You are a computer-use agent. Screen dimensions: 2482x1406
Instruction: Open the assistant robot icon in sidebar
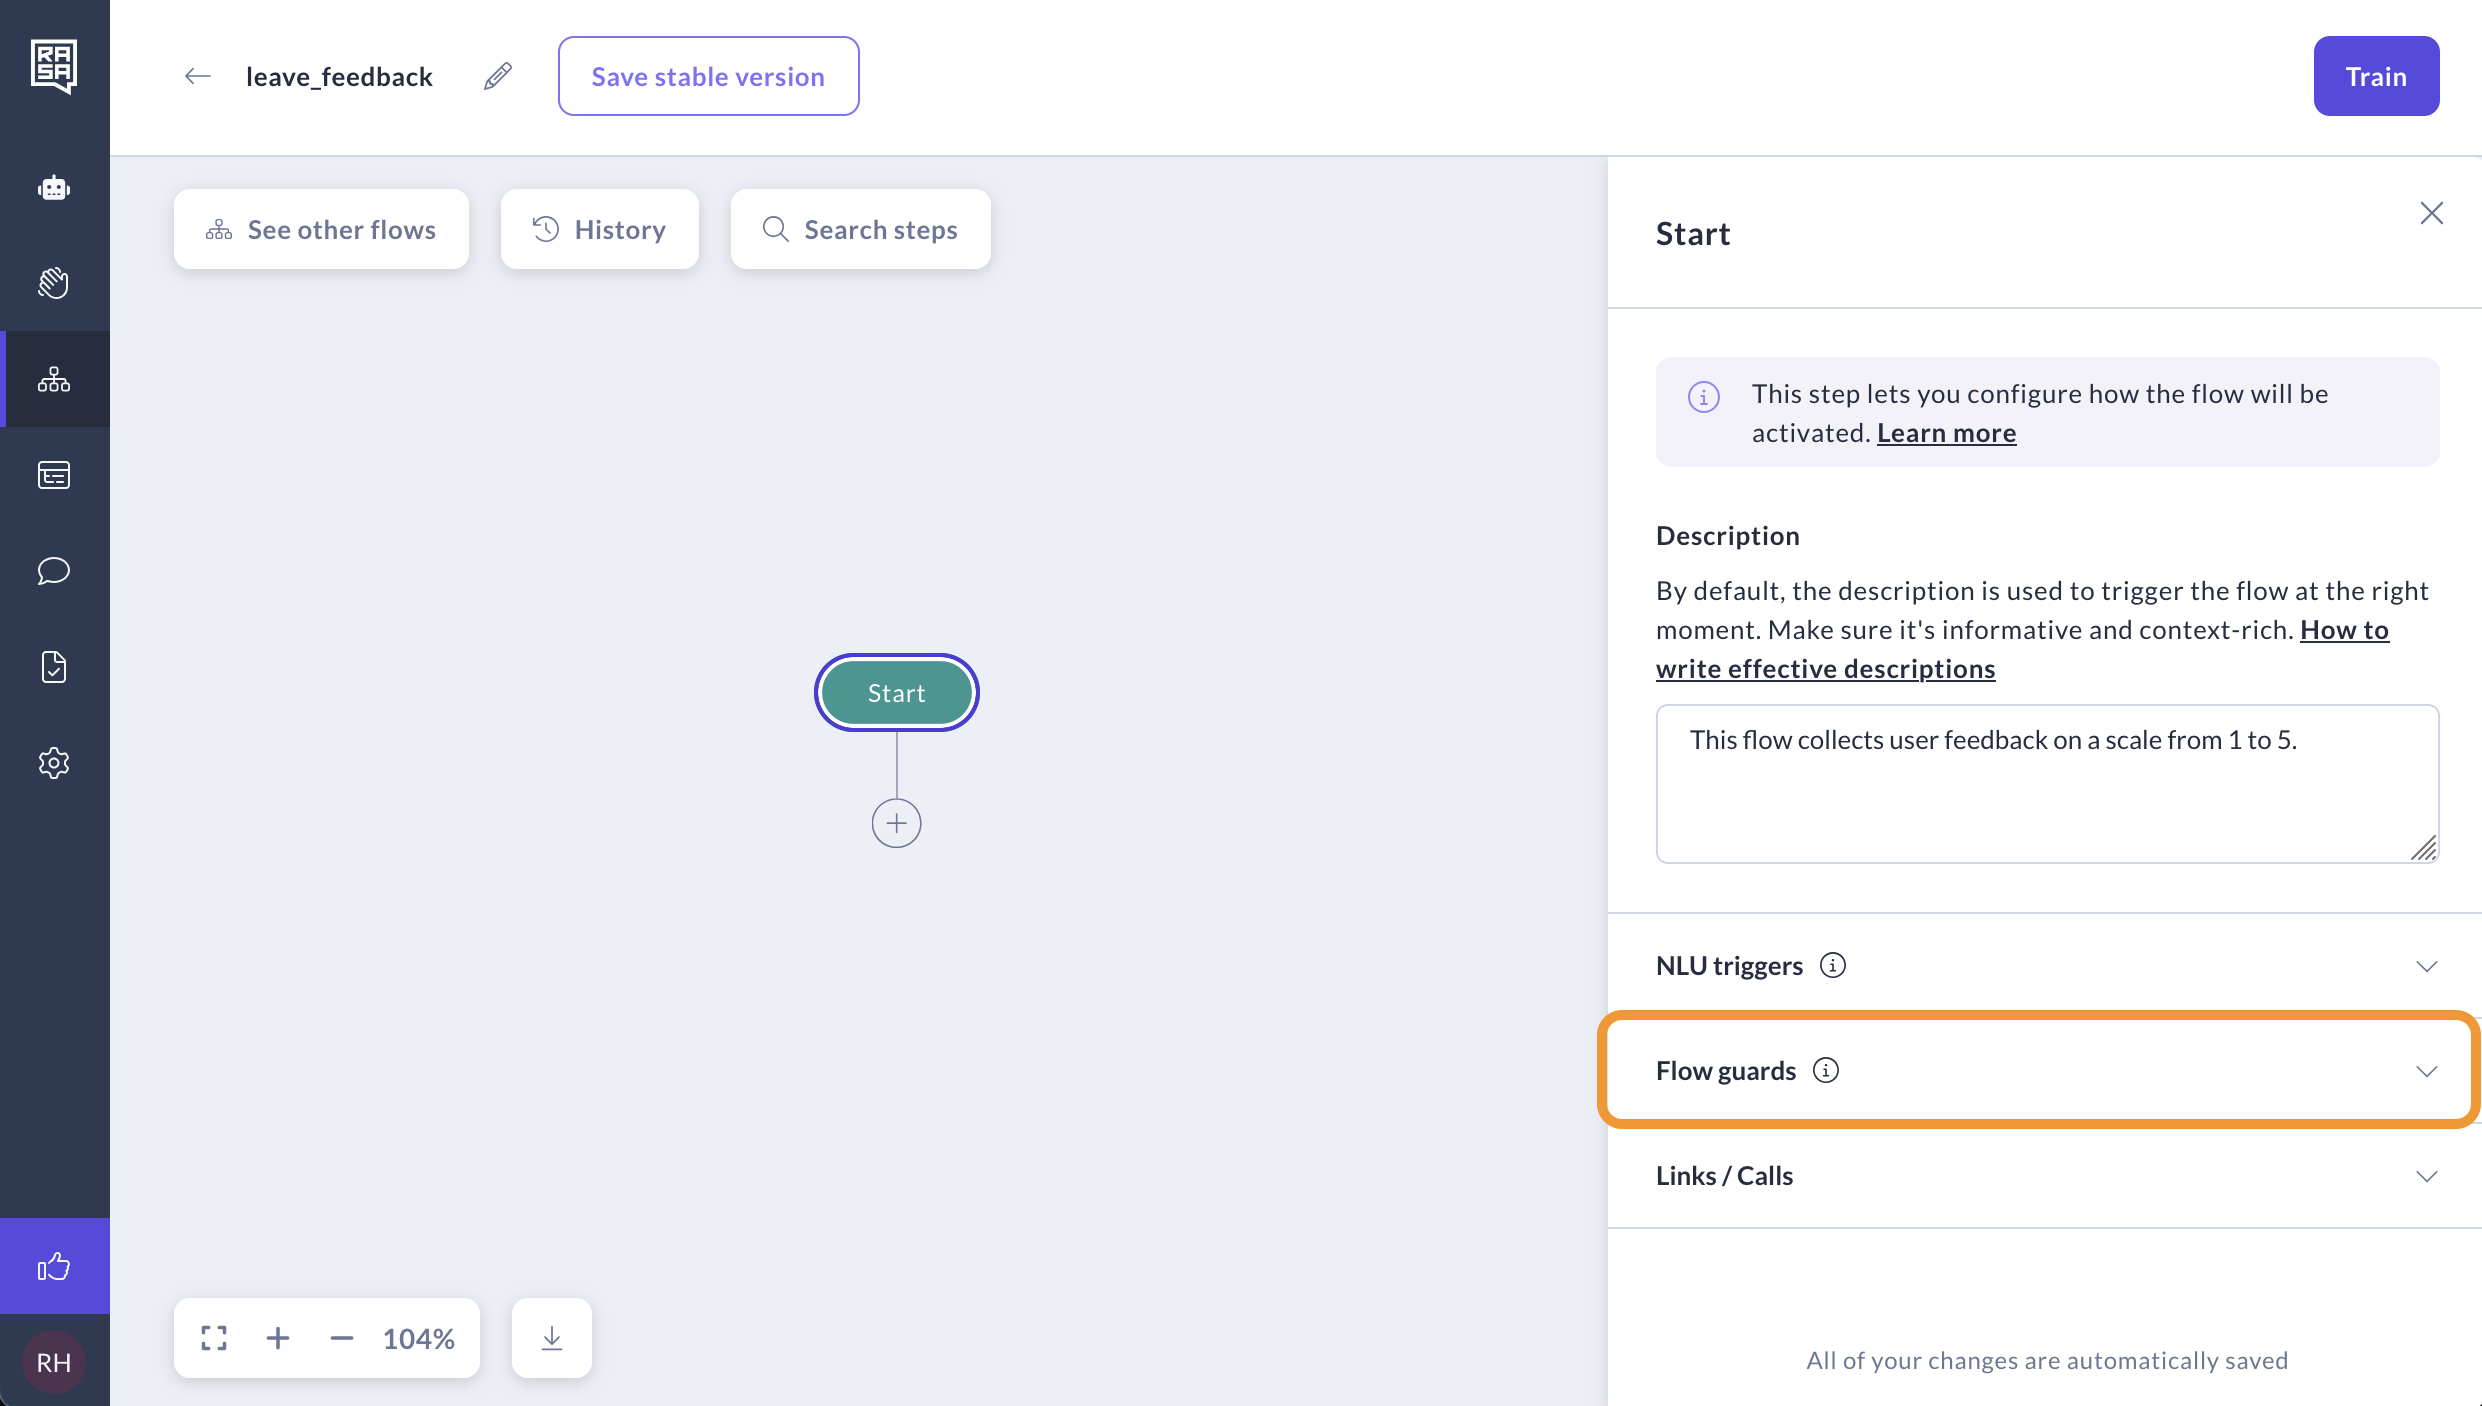54,187
